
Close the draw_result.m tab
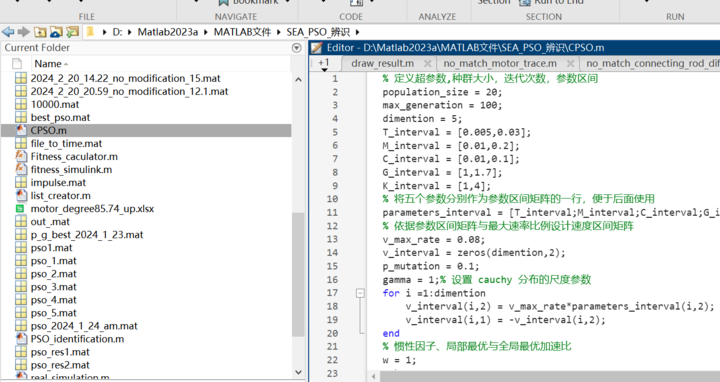coord(428,63)
